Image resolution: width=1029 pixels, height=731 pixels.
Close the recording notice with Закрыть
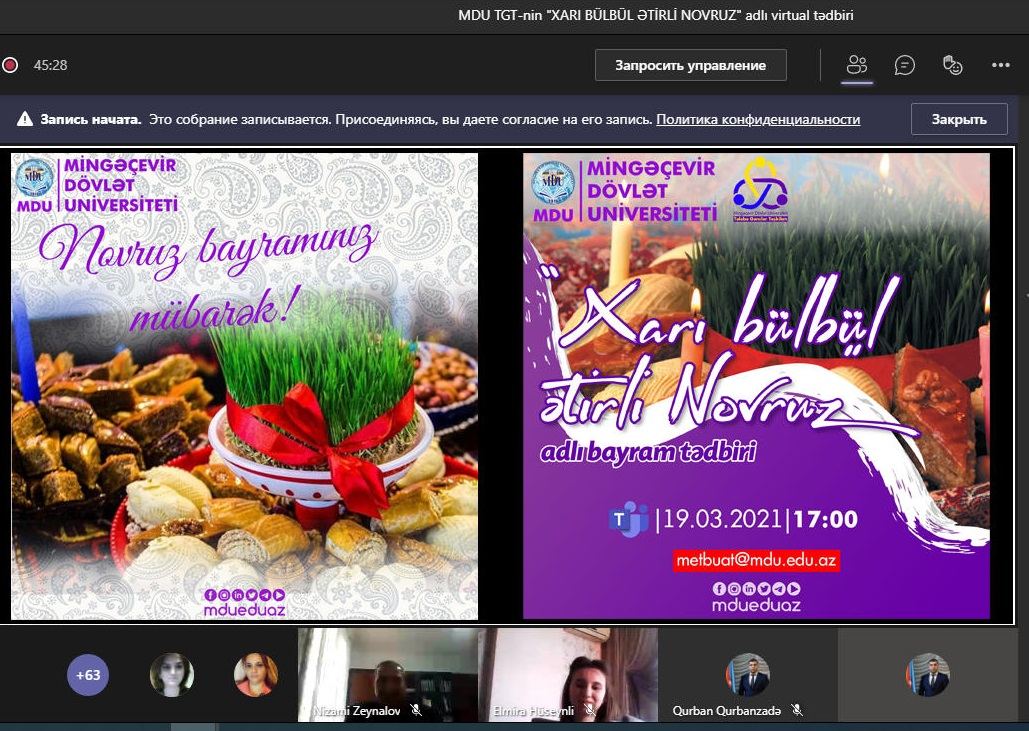[x=958, y=119]
